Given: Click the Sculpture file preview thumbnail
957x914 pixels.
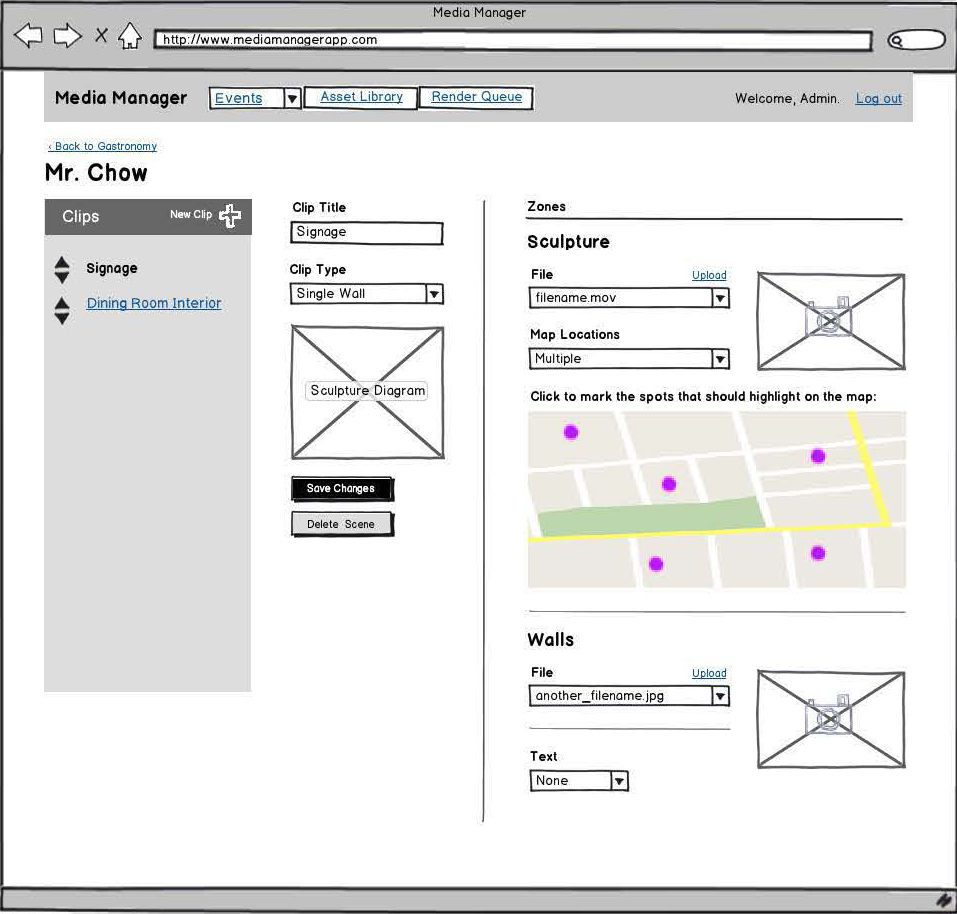Looking at the screenshot, I should 831,321.
